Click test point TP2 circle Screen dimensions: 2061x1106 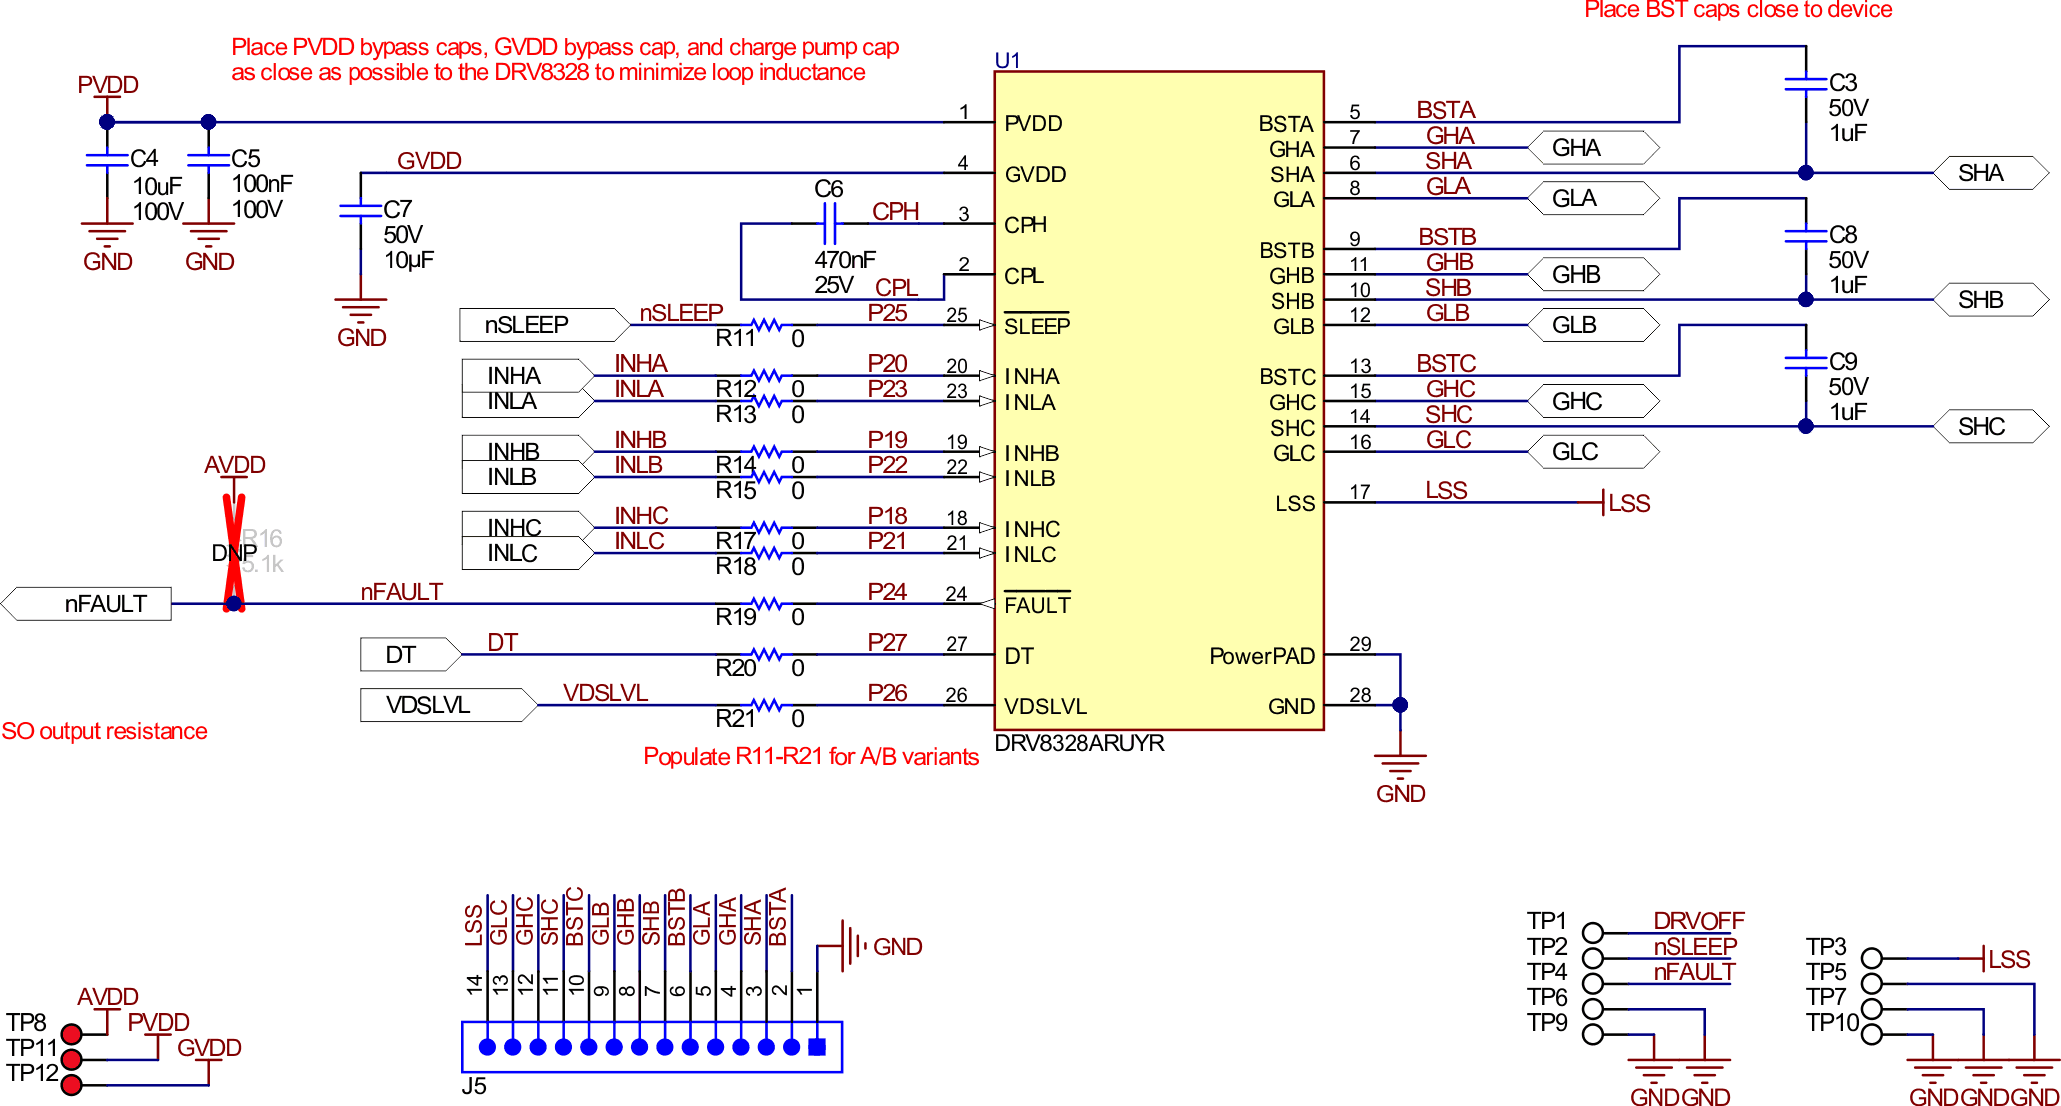(1593, 958)
